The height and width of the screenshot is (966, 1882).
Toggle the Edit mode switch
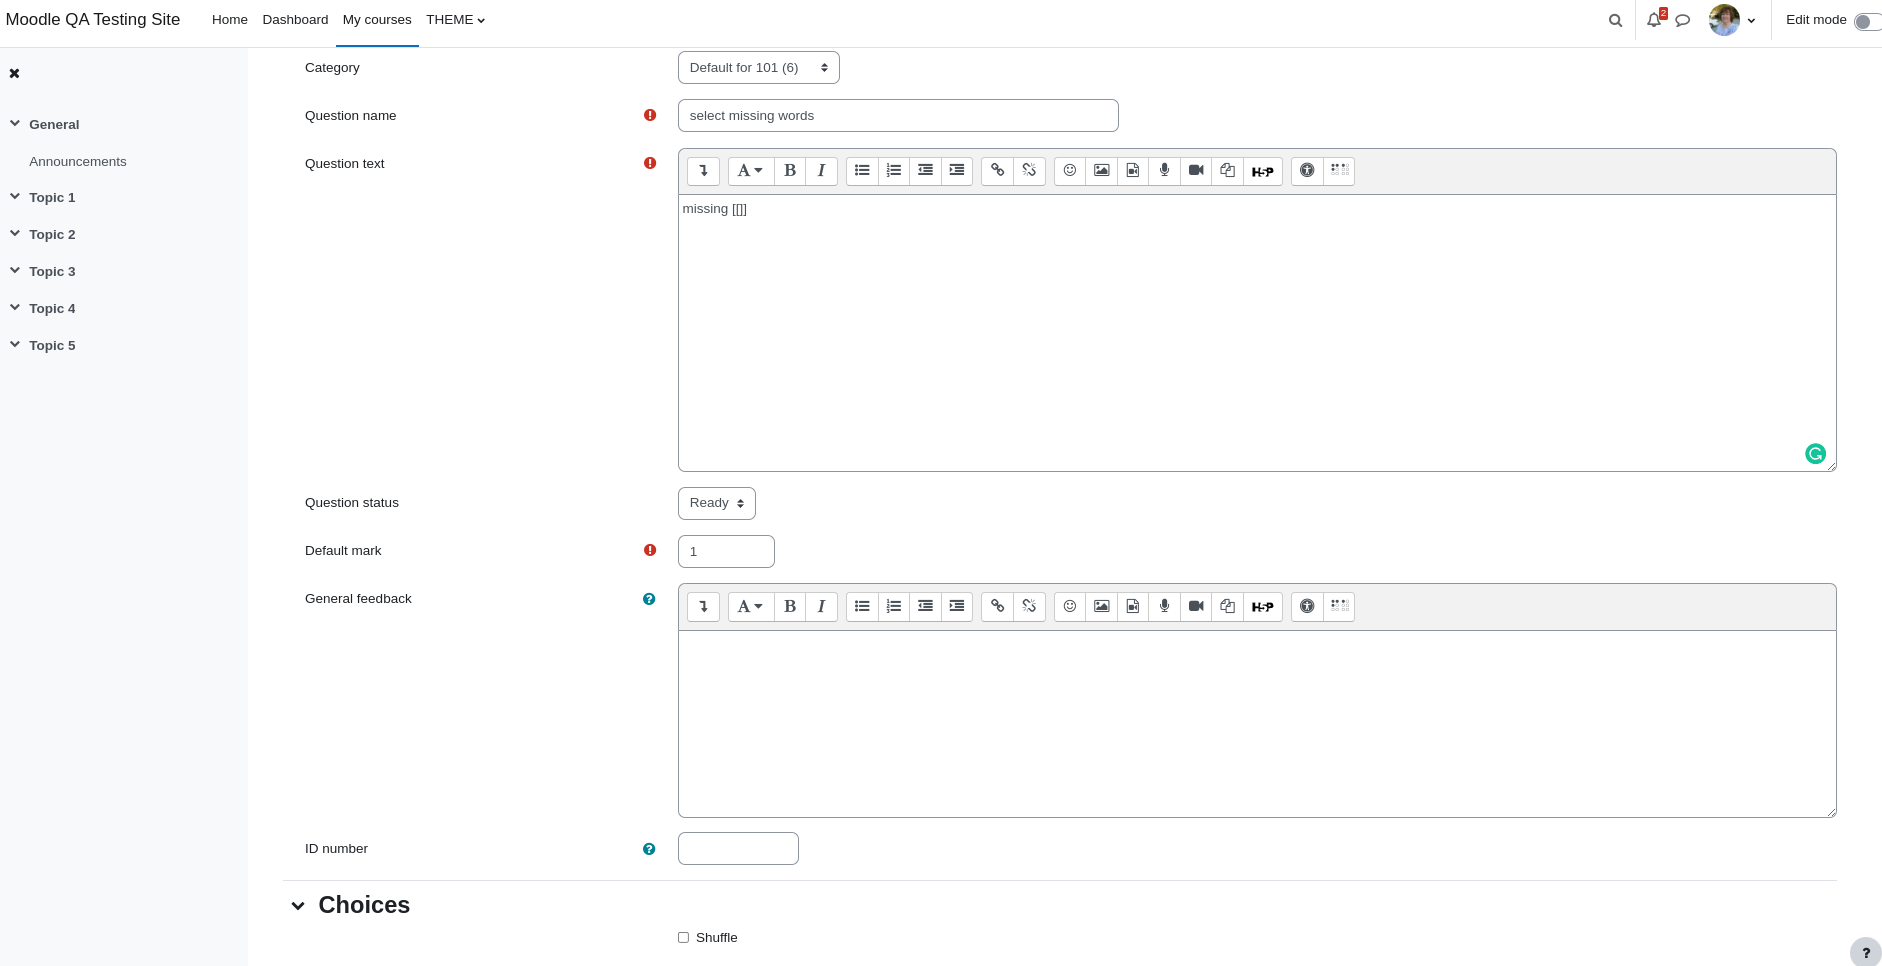click(1867, 21)
